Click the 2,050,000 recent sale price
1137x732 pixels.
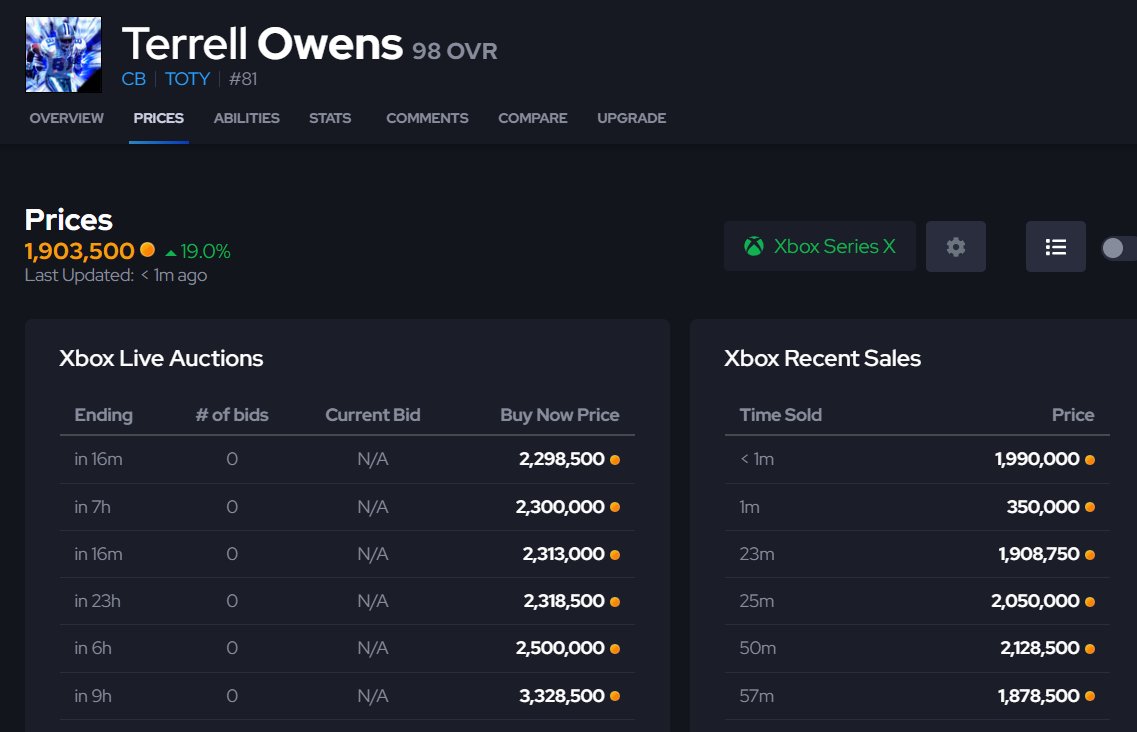pyautogui.click(x=1035, y=601)
